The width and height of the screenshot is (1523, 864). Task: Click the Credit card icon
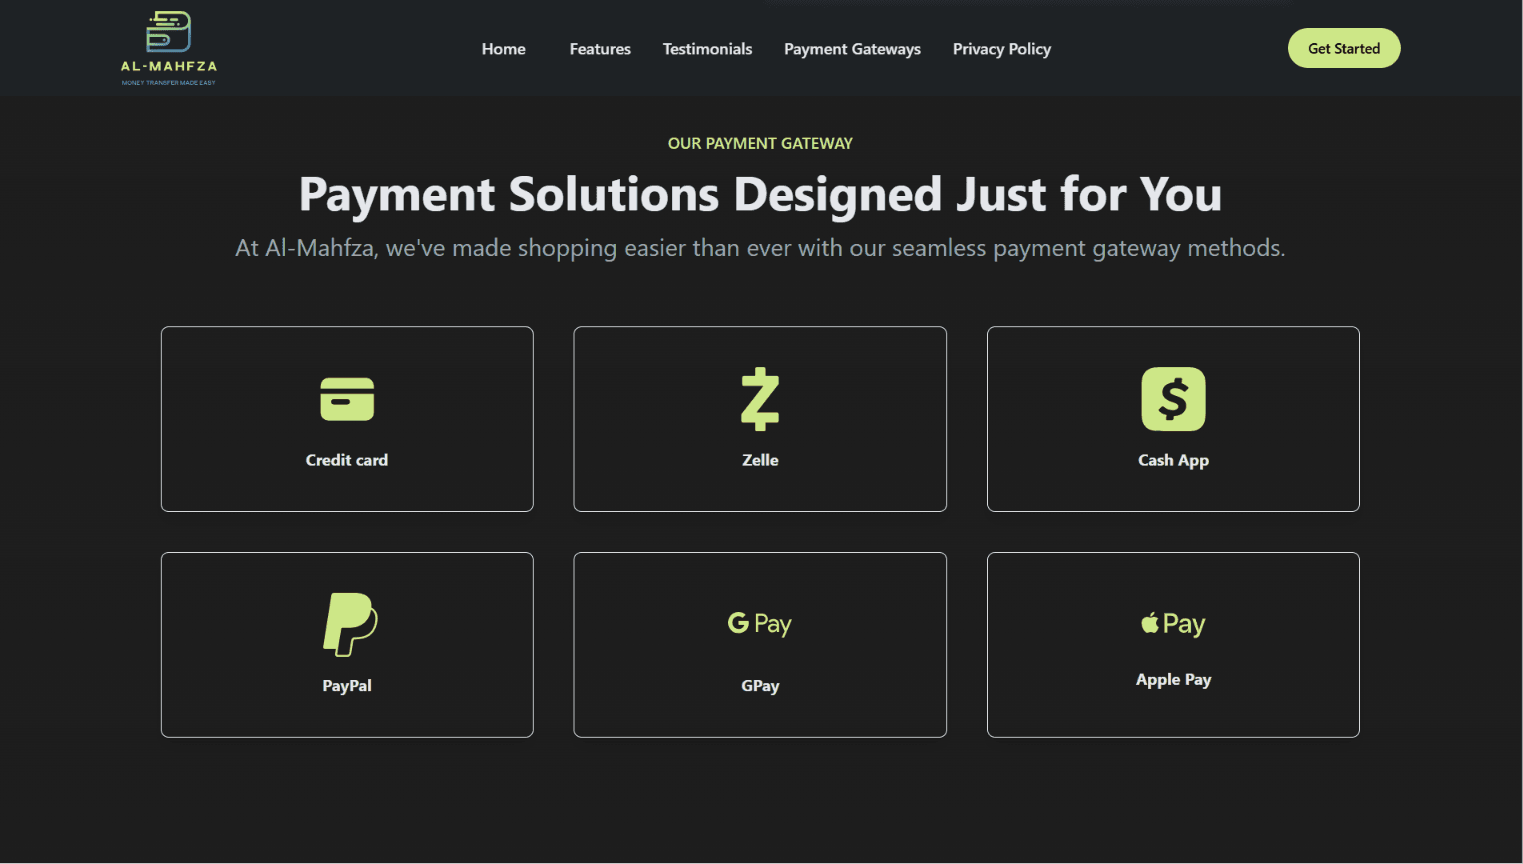pos(347,399)
